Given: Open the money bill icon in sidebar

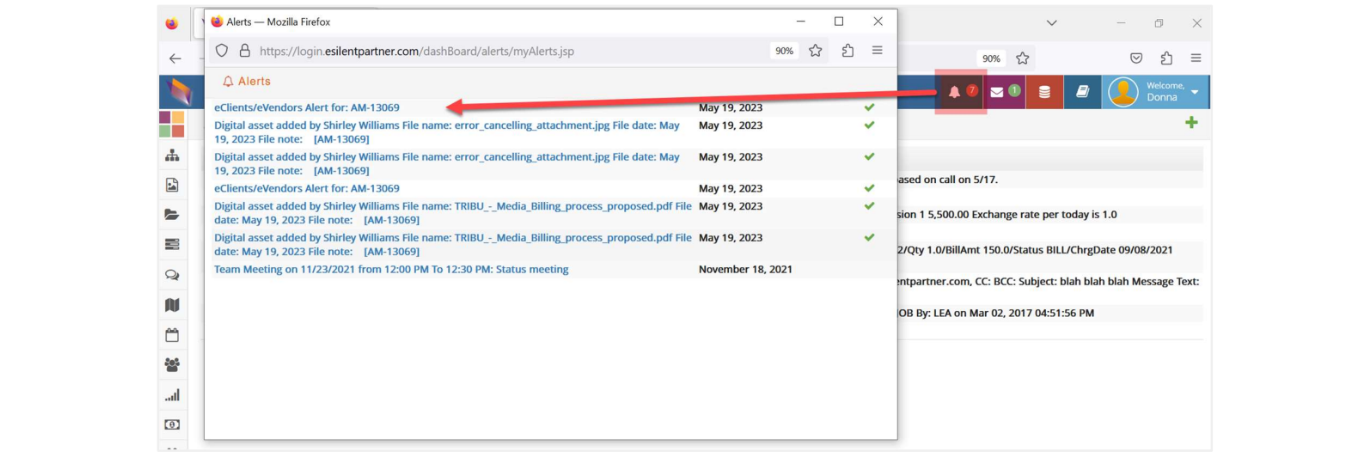Looking at the screenshot, I should 172,425.
